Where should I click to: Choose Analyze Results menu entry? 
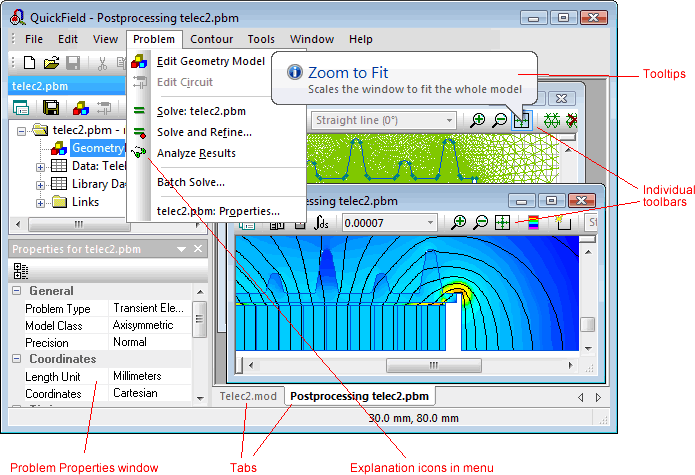[x=216, y=153]
